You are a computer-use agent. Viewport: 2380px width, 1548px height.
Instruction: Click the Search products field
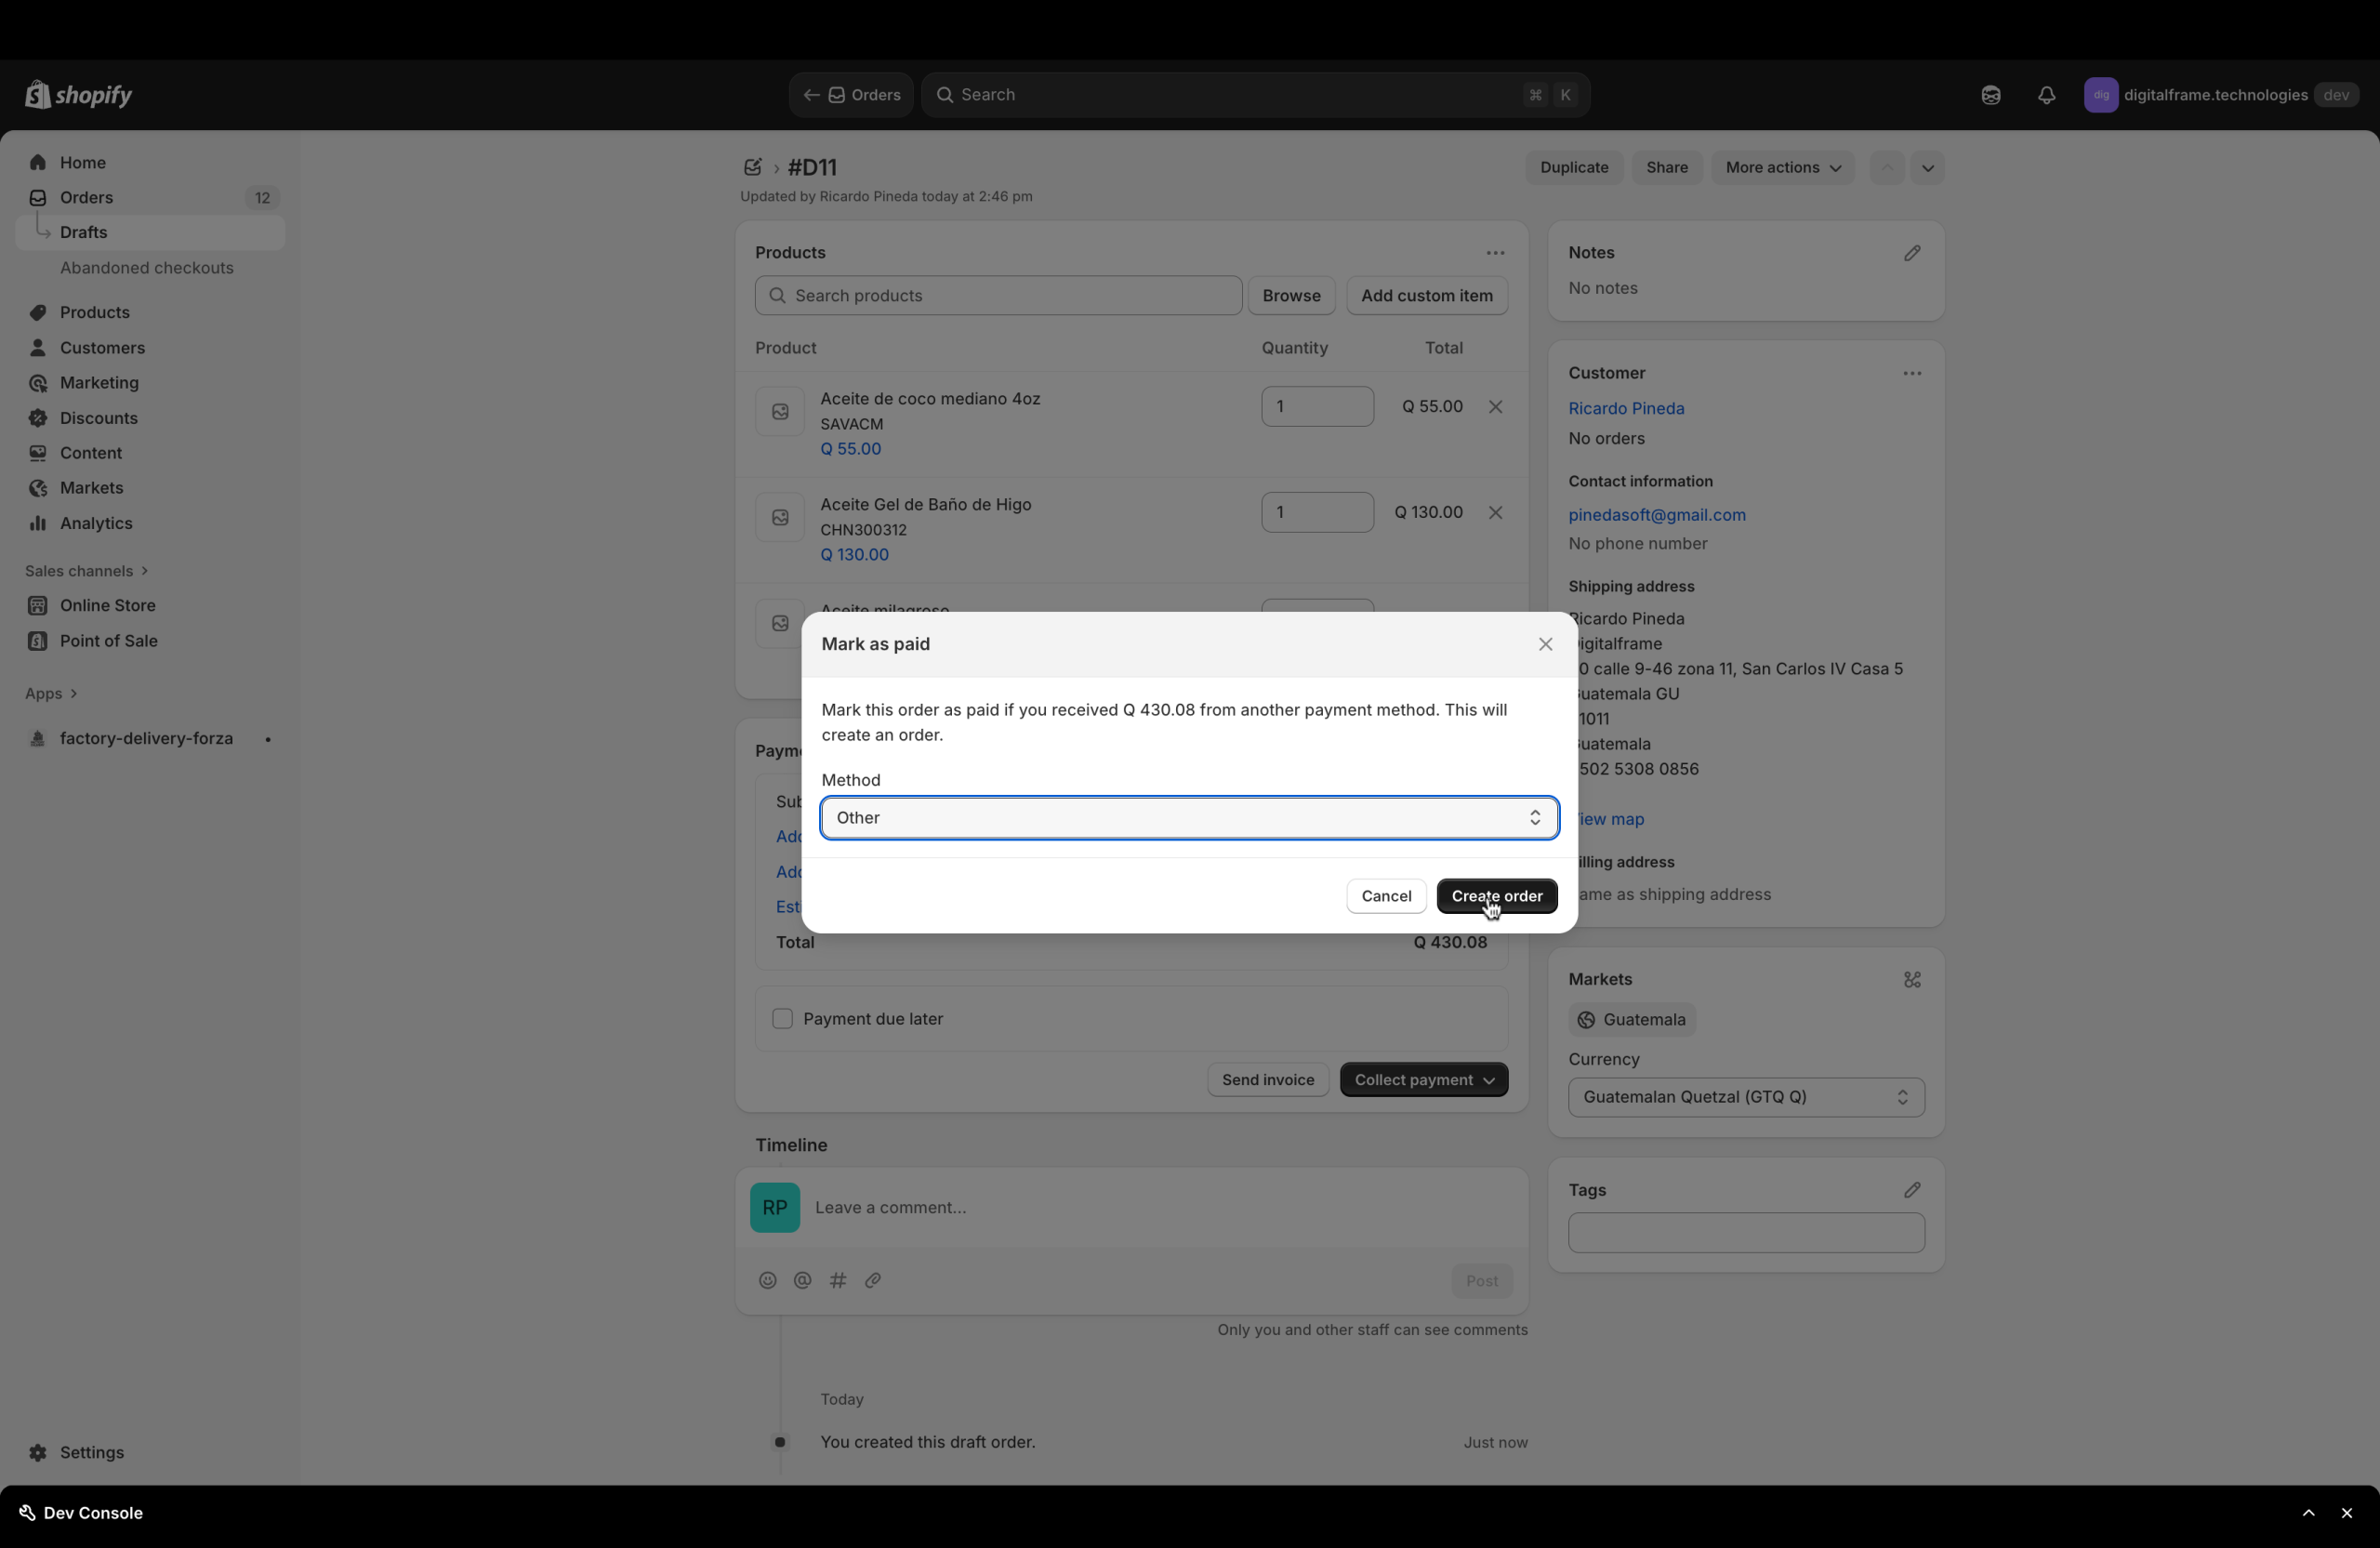(x=996, y=295)
